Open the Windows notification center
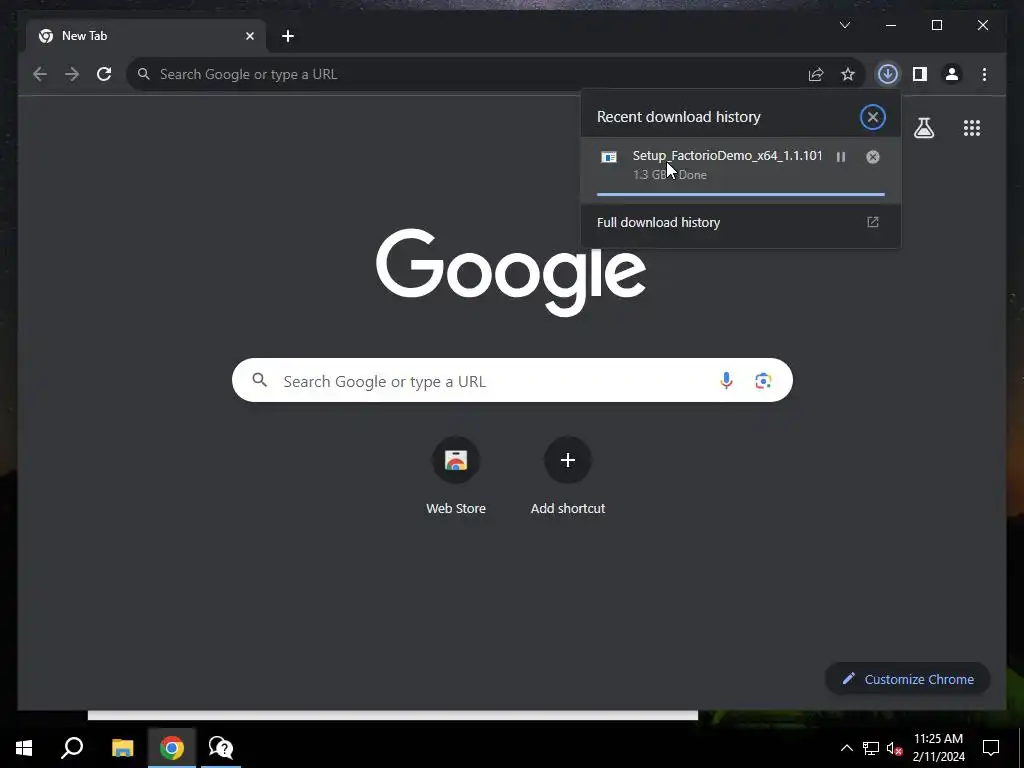Screen dimensions: 1024x768 [991, 748]
